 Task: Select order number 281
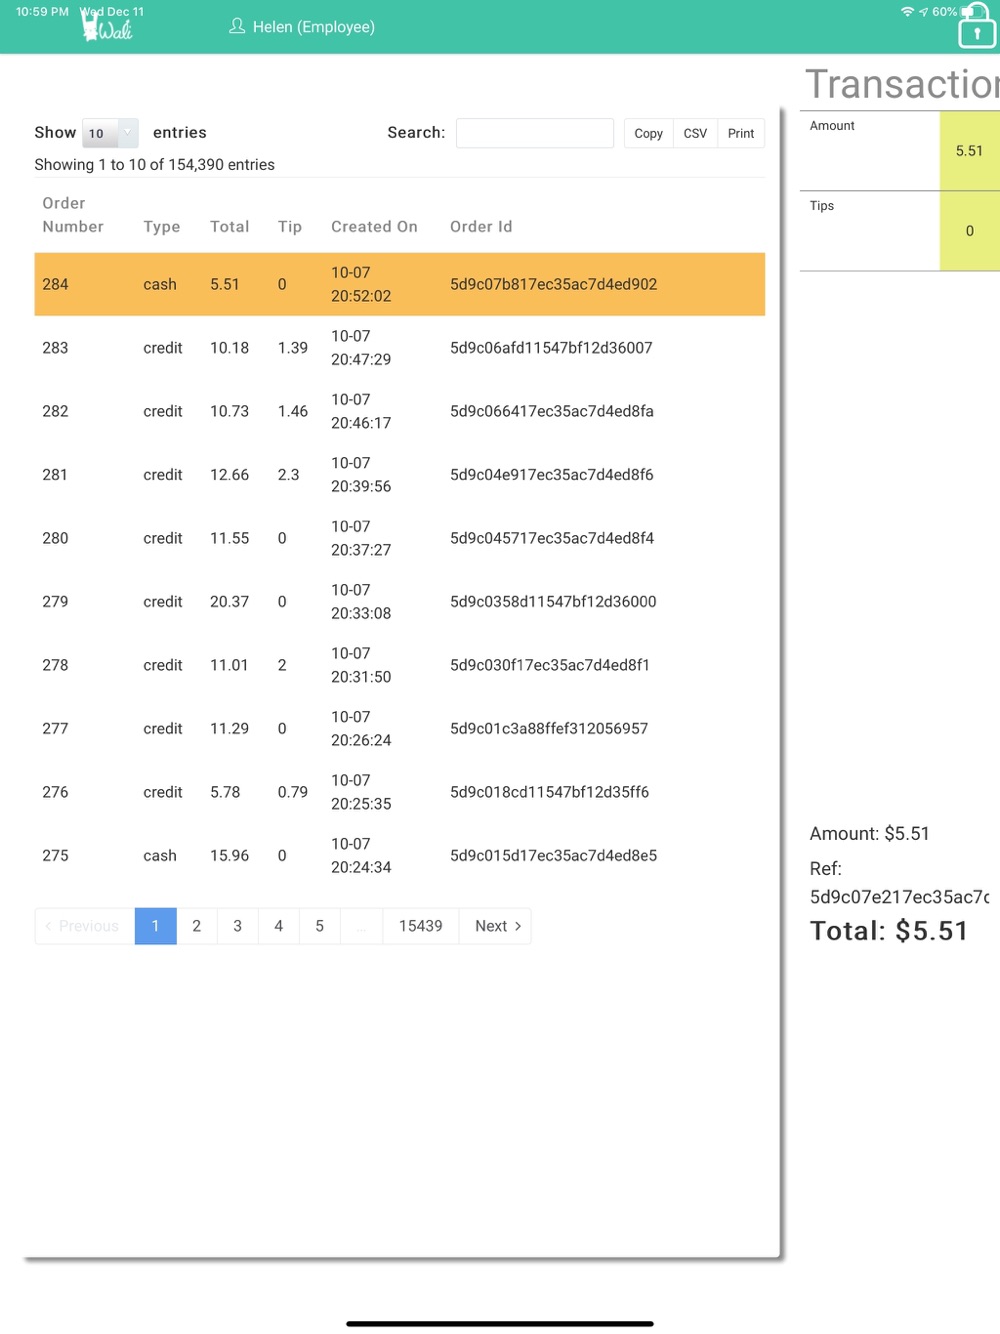tap(55, 475)
